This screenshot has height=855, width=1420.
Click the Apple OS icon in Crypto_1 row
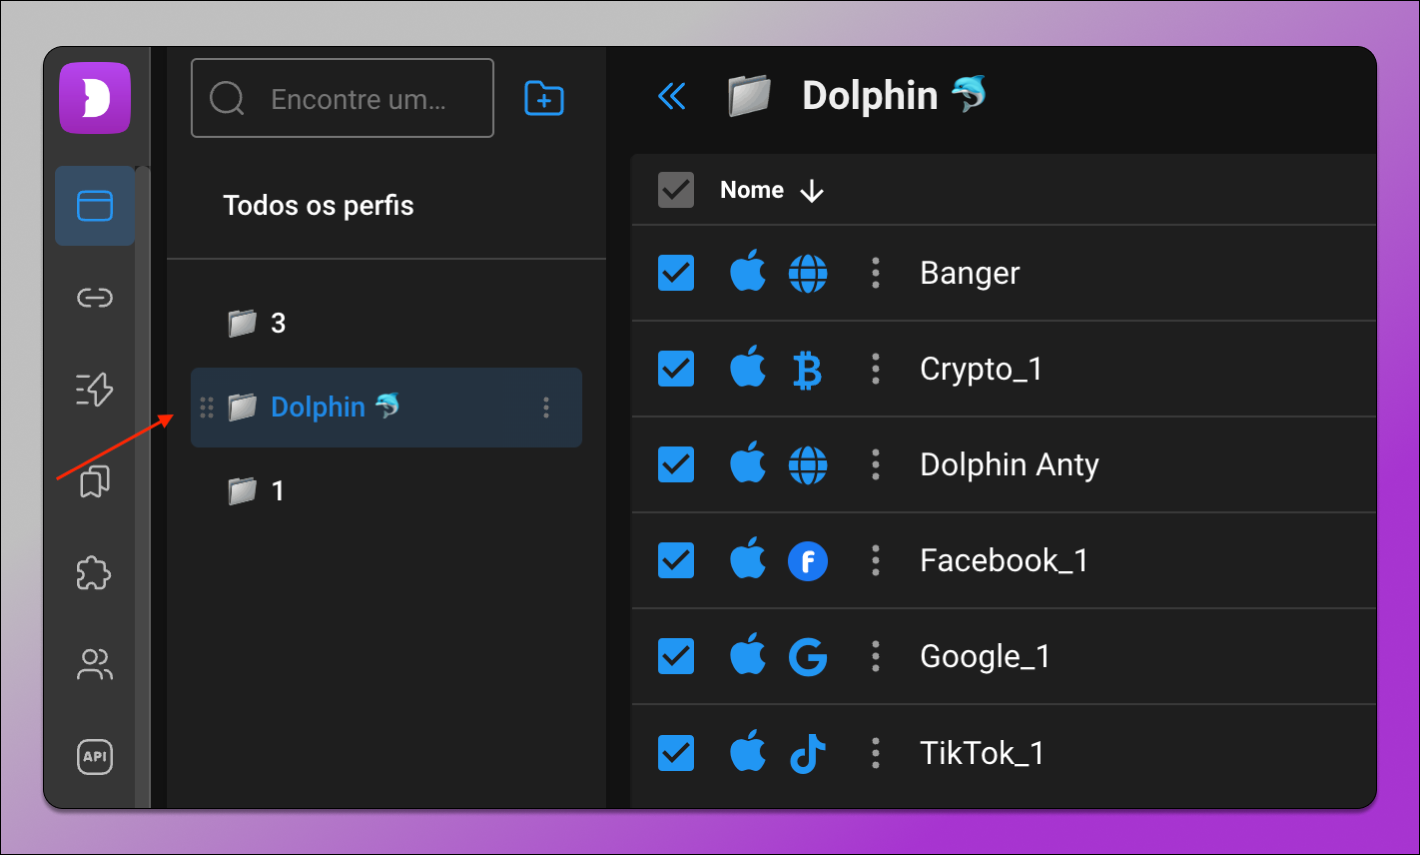tap(748, 367)
